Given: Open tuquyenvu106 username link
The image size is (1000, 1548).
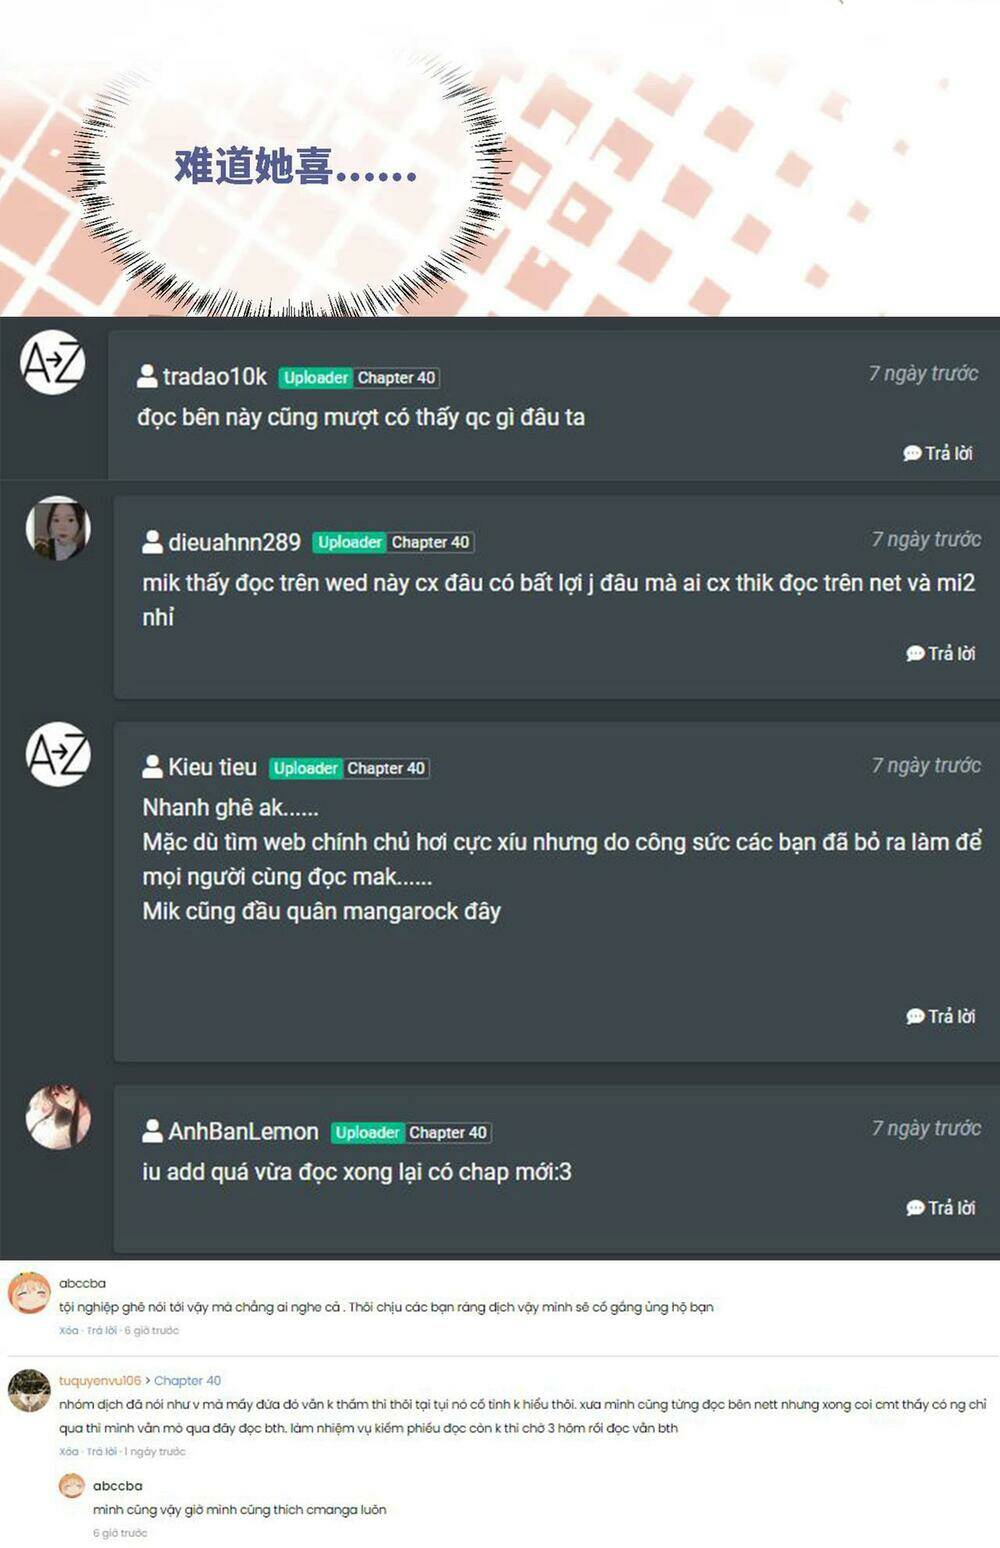Looking at the screenshot, I should (x=100, y=1381).
